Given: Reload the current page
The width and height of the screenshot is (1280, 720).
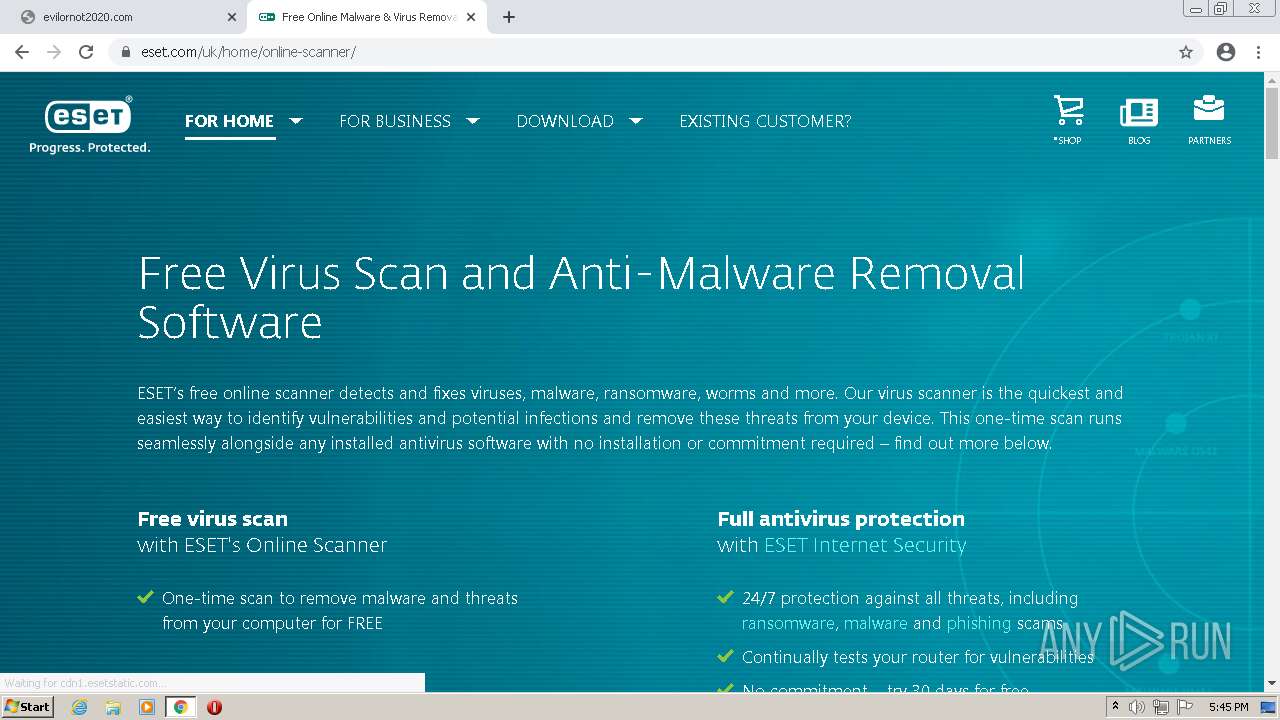Looking at the screenshot, I should 86,52.
